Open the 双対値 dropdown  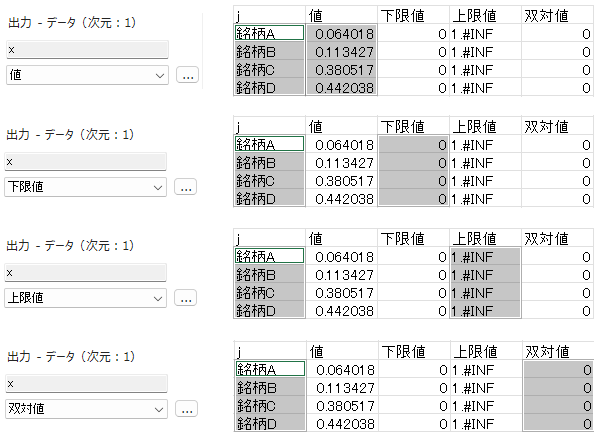click(87, 409)
